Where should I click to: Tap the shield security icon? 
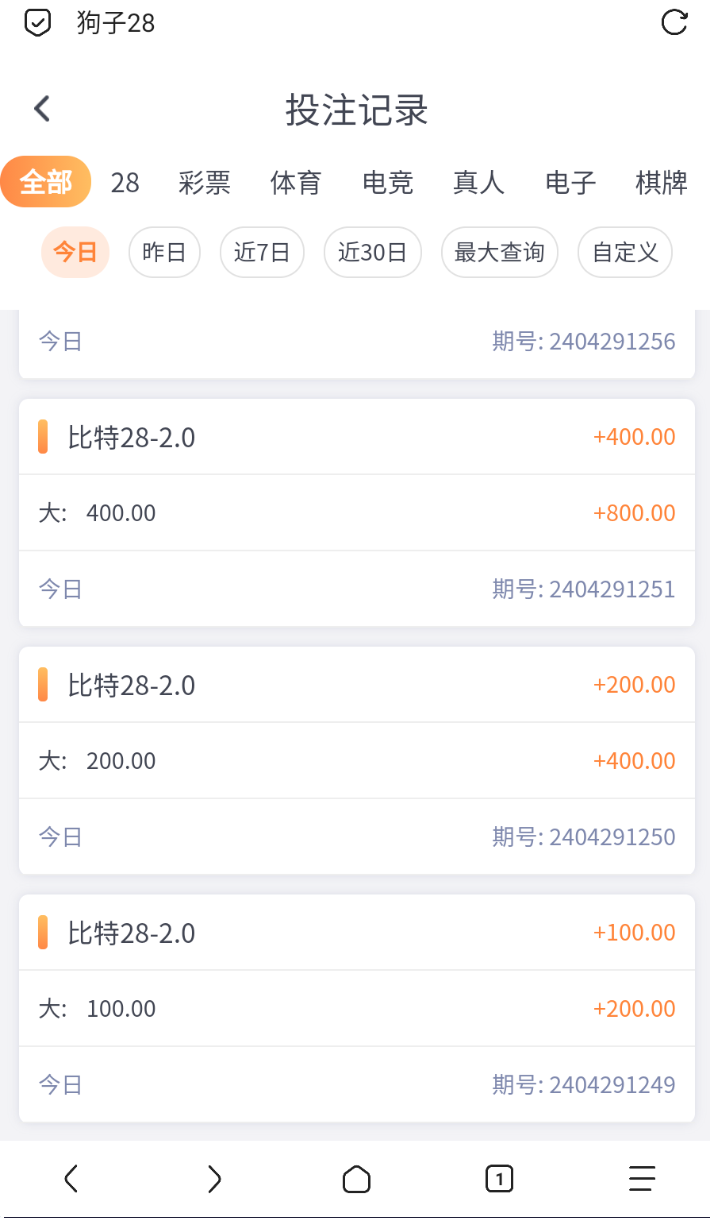pyautogui.click(x=38, y=22)
